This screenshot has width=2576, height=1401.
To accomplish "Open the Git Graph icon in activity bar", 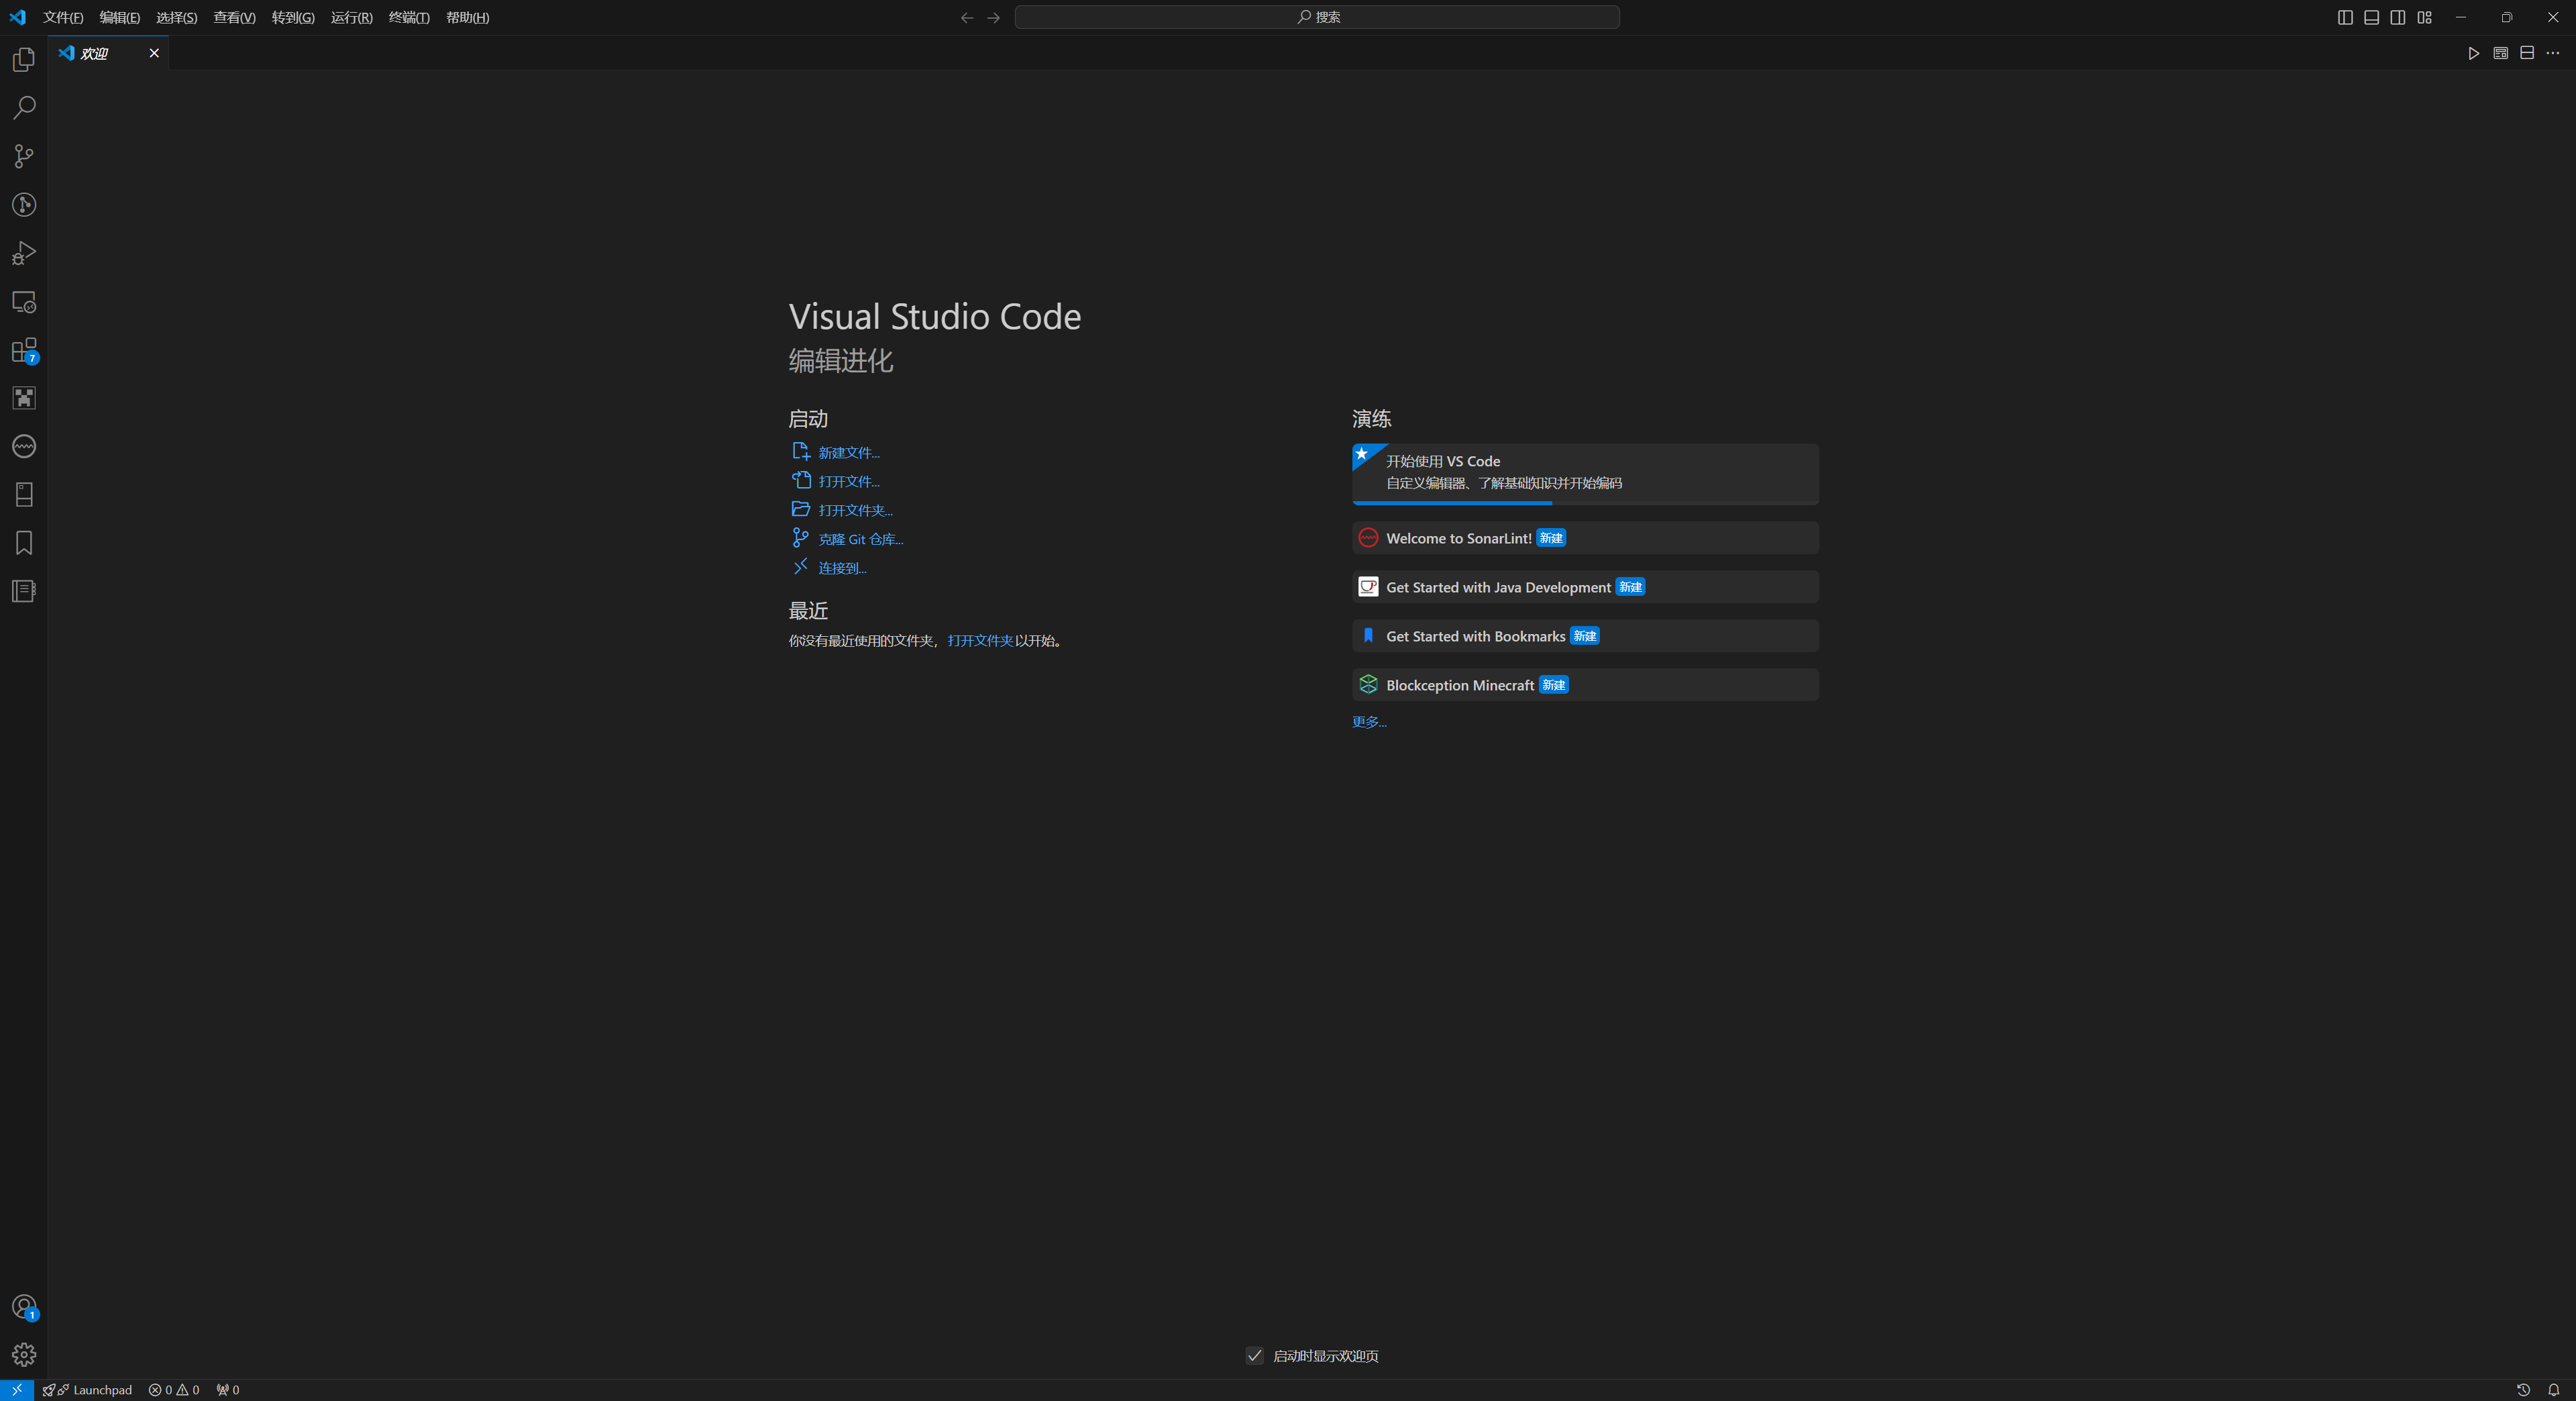I will coord(24,205).
